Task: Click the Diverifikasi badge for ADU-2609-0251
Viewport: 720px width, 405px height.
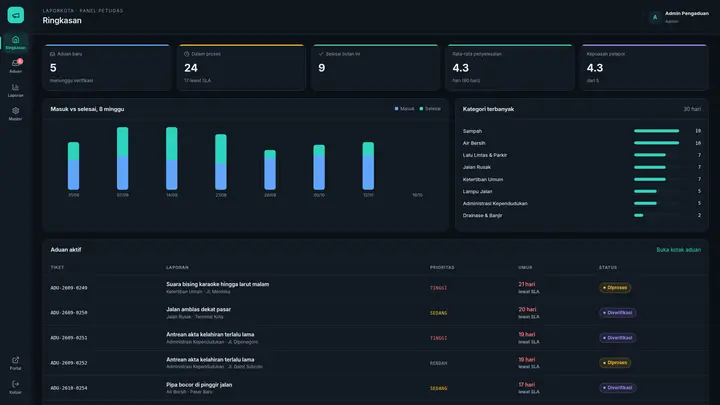Action: click(618, 338)
